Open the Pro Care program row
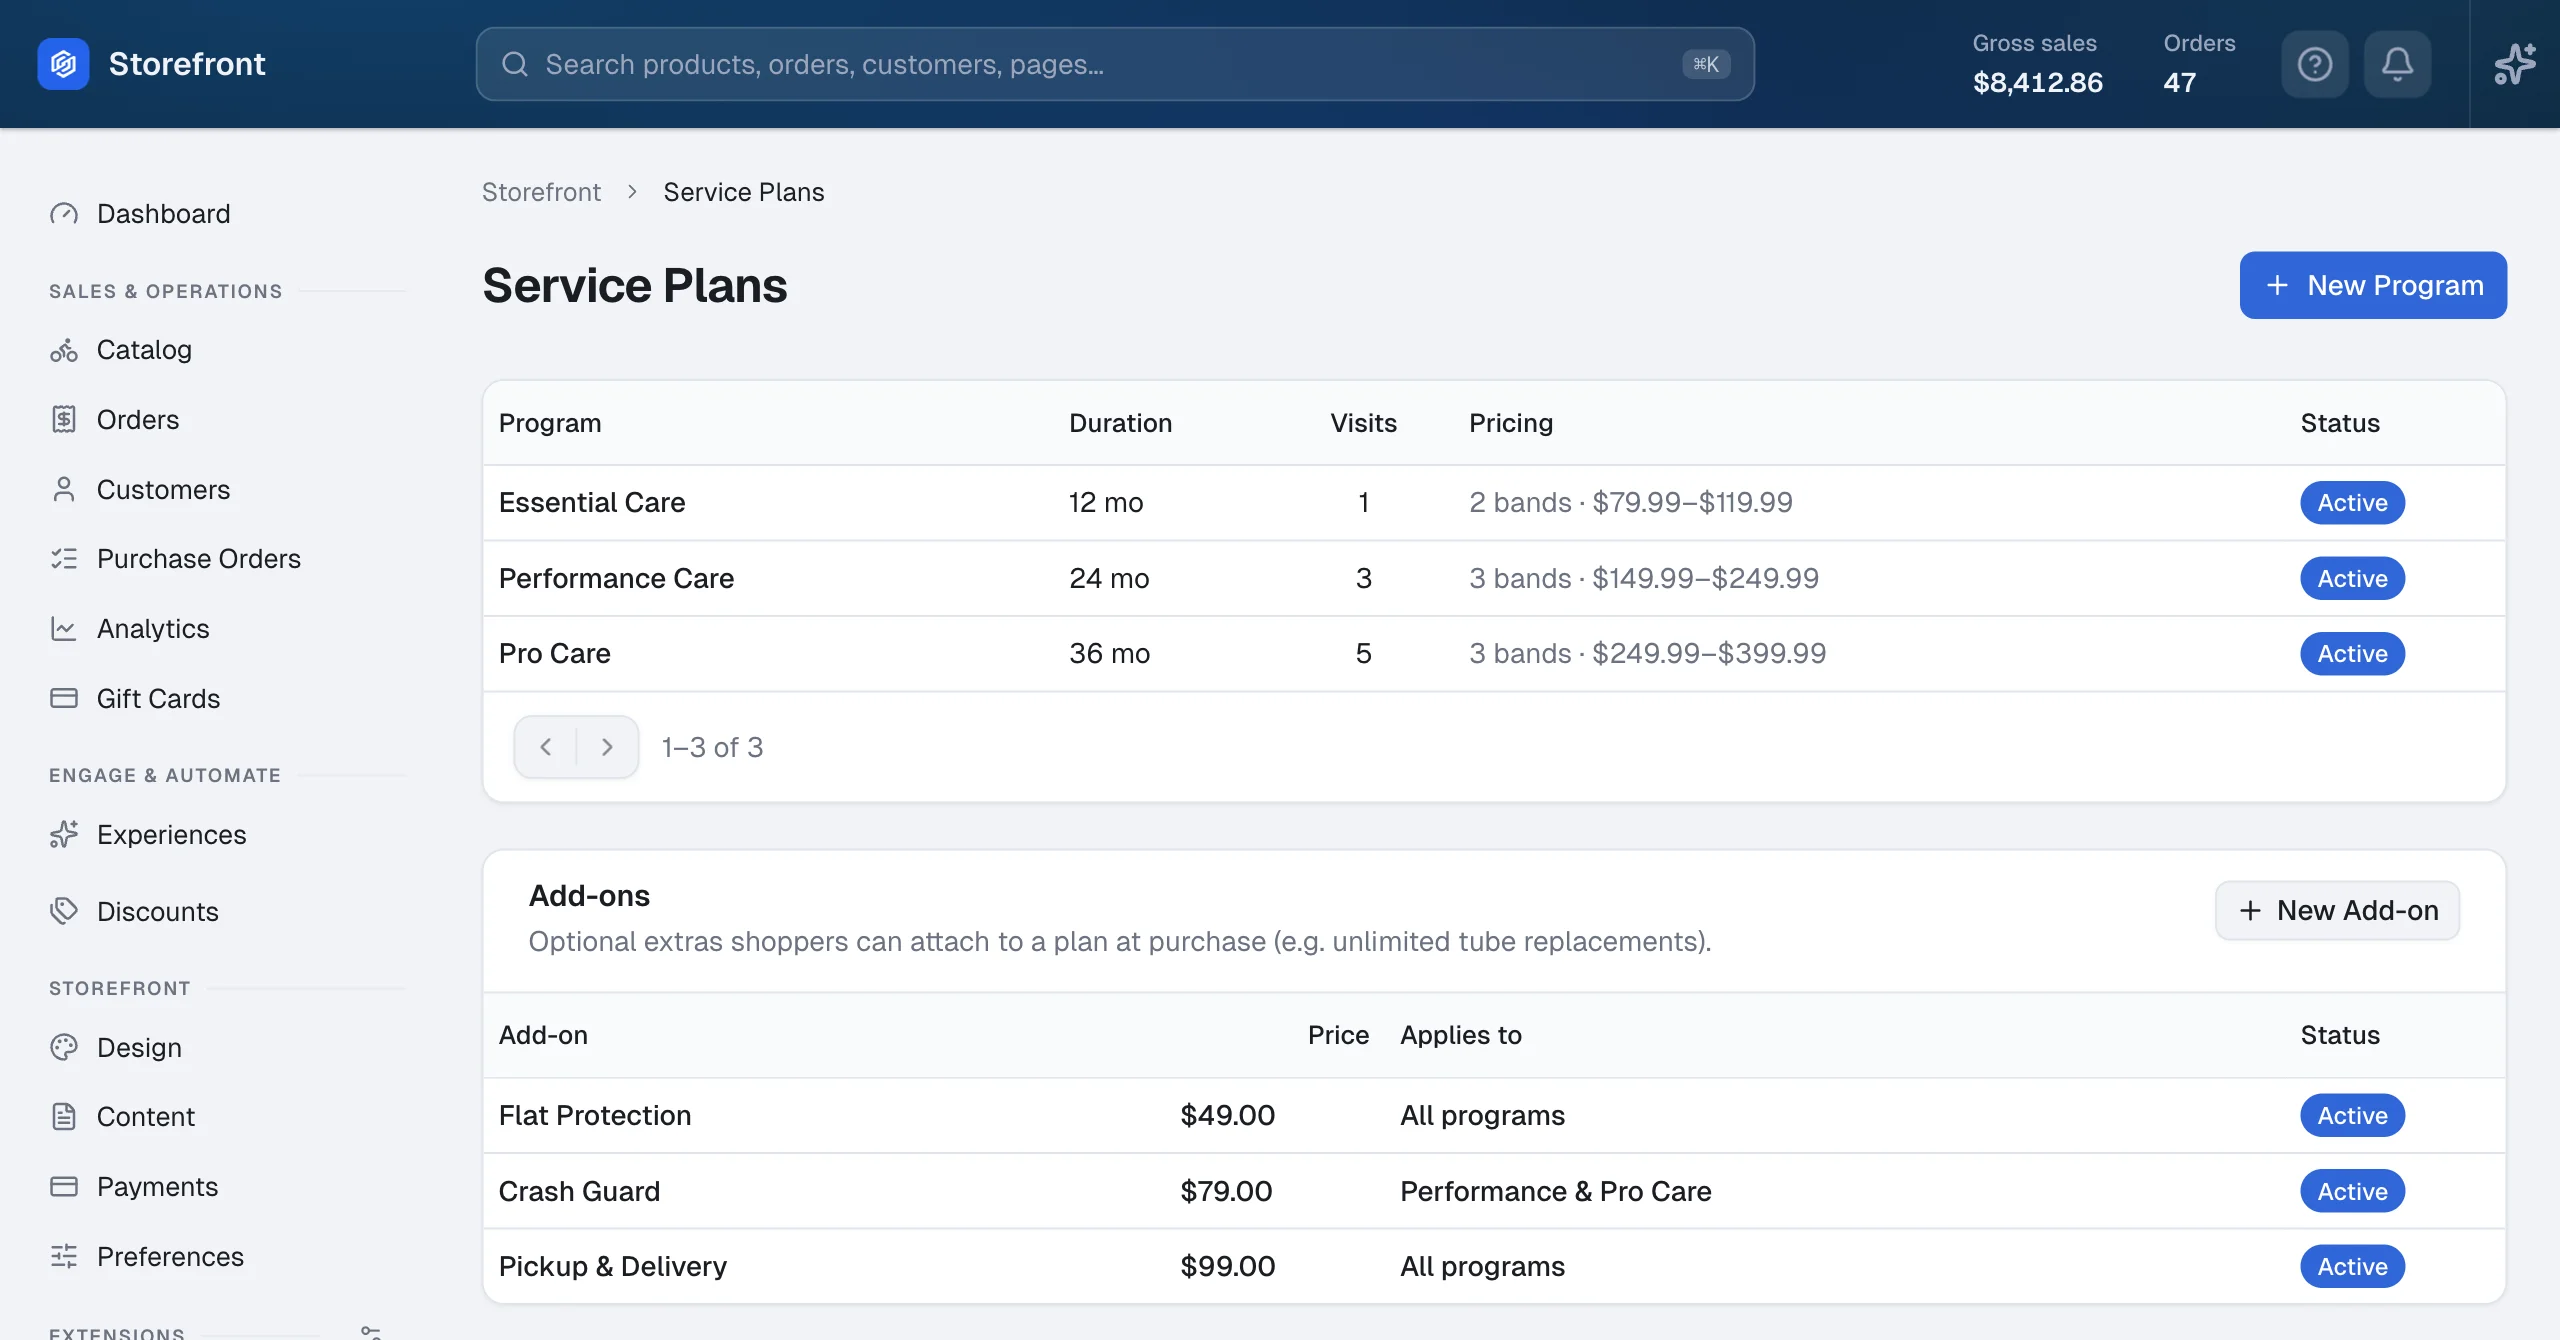2560x1340 pixels. (x=1494, y=654)
